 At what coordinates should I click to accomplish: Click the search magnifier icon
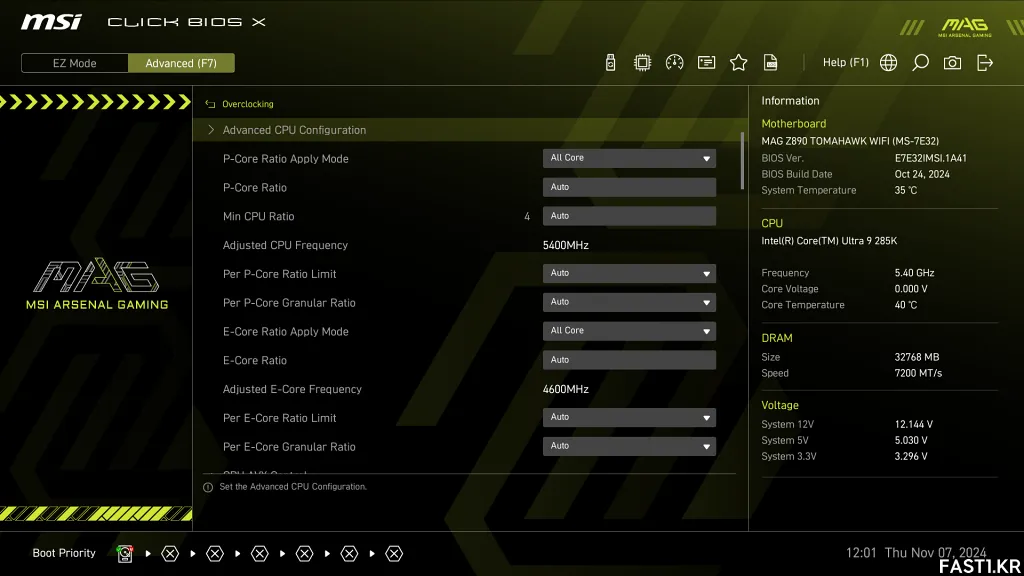coord(920,63)
